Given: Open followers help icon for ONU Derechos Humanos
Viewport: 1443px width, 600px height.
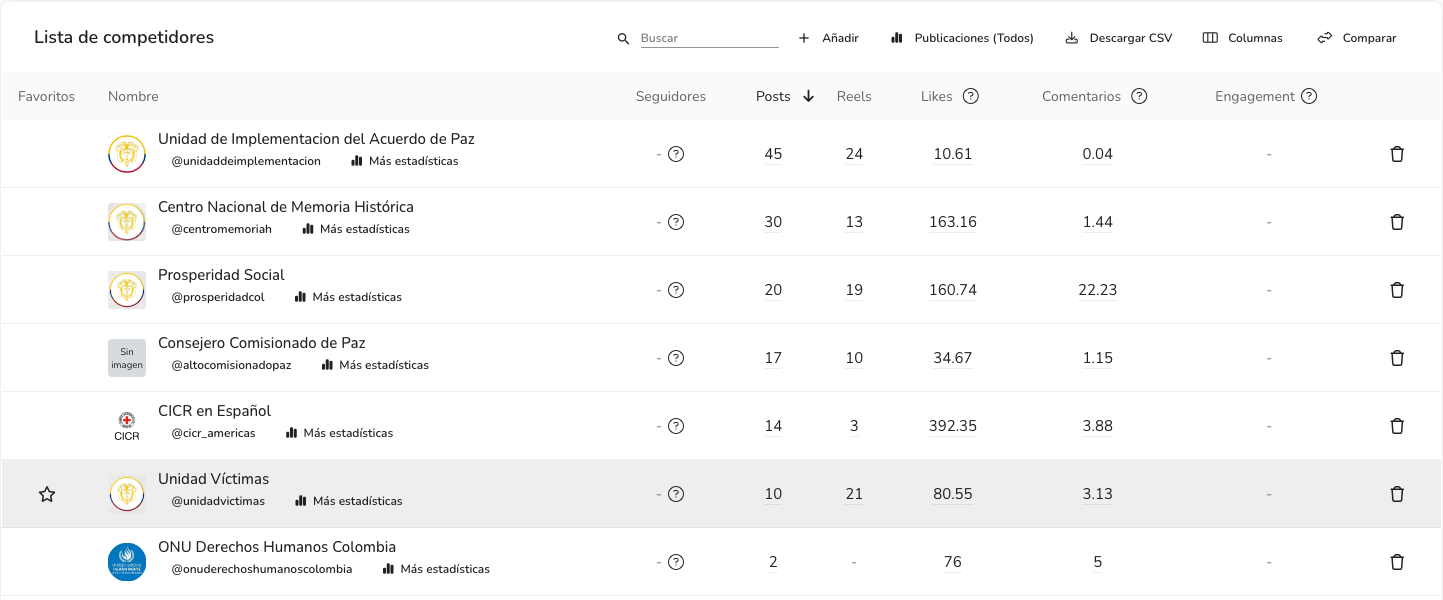Looking at the screenshot, I should [x=676, y=562].
